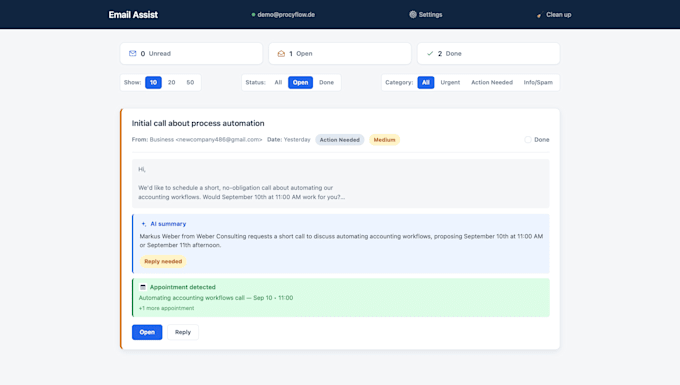
Task: Click the Unread envelope icon
Action: (133, 53)
